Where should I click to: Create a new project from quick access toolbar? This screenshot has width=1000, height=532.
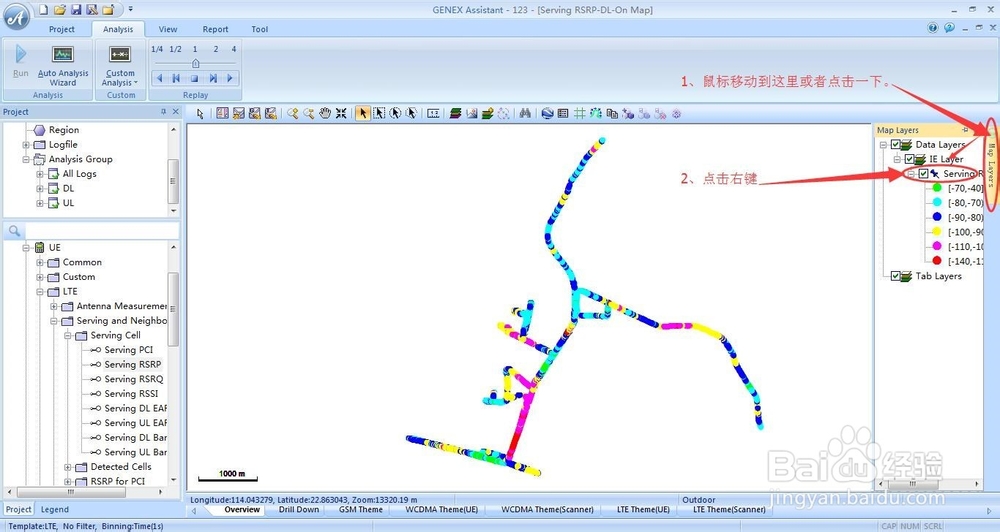click(x=43, y=10)
